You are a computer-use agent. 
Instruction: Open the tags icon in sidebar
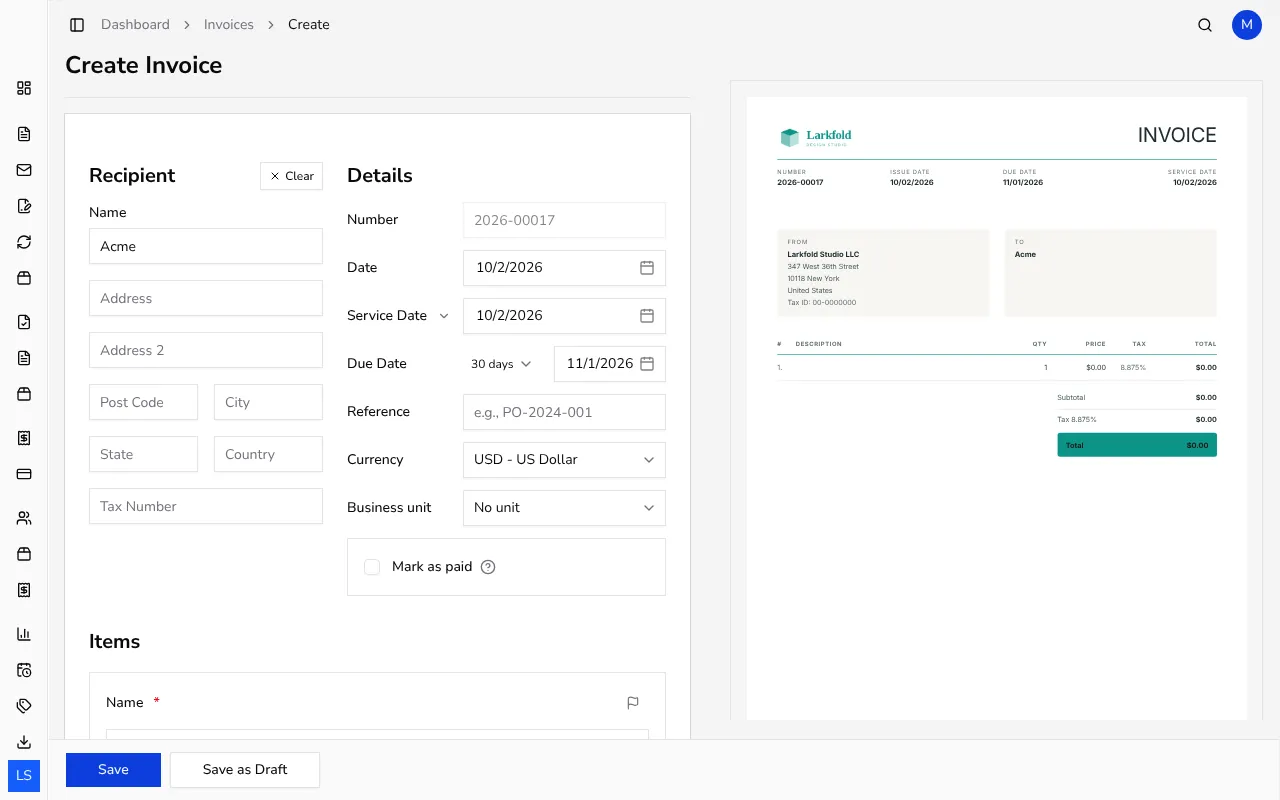tap(24, 706)
